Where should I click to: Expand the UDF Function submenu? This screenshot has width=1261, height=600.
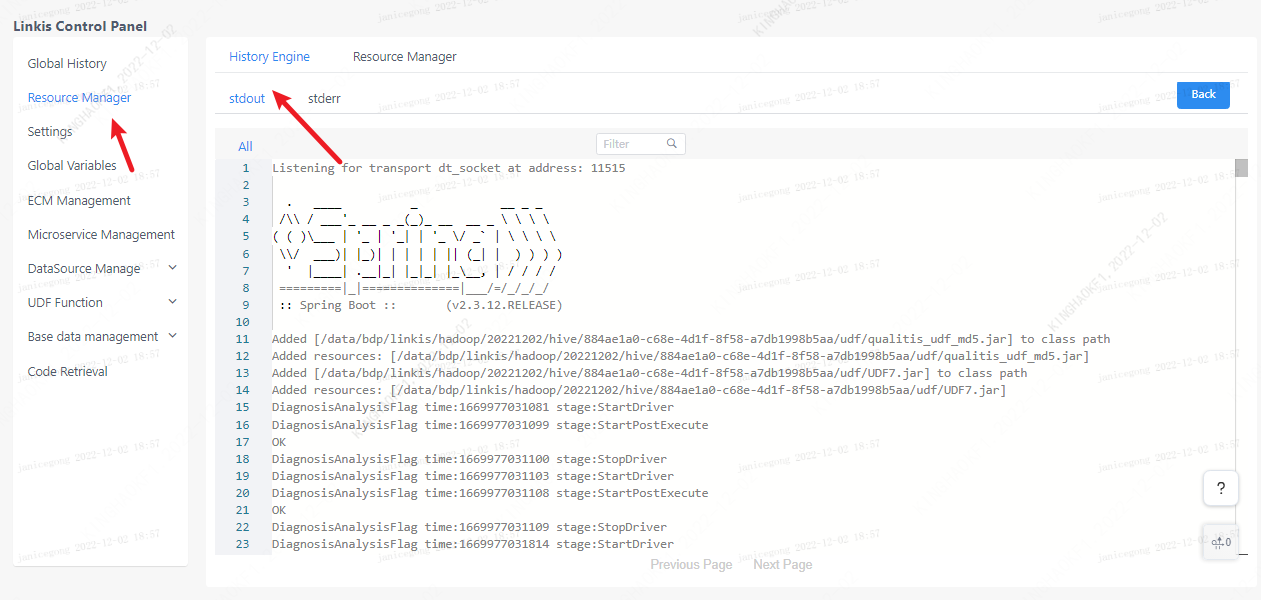click(173, 302)
